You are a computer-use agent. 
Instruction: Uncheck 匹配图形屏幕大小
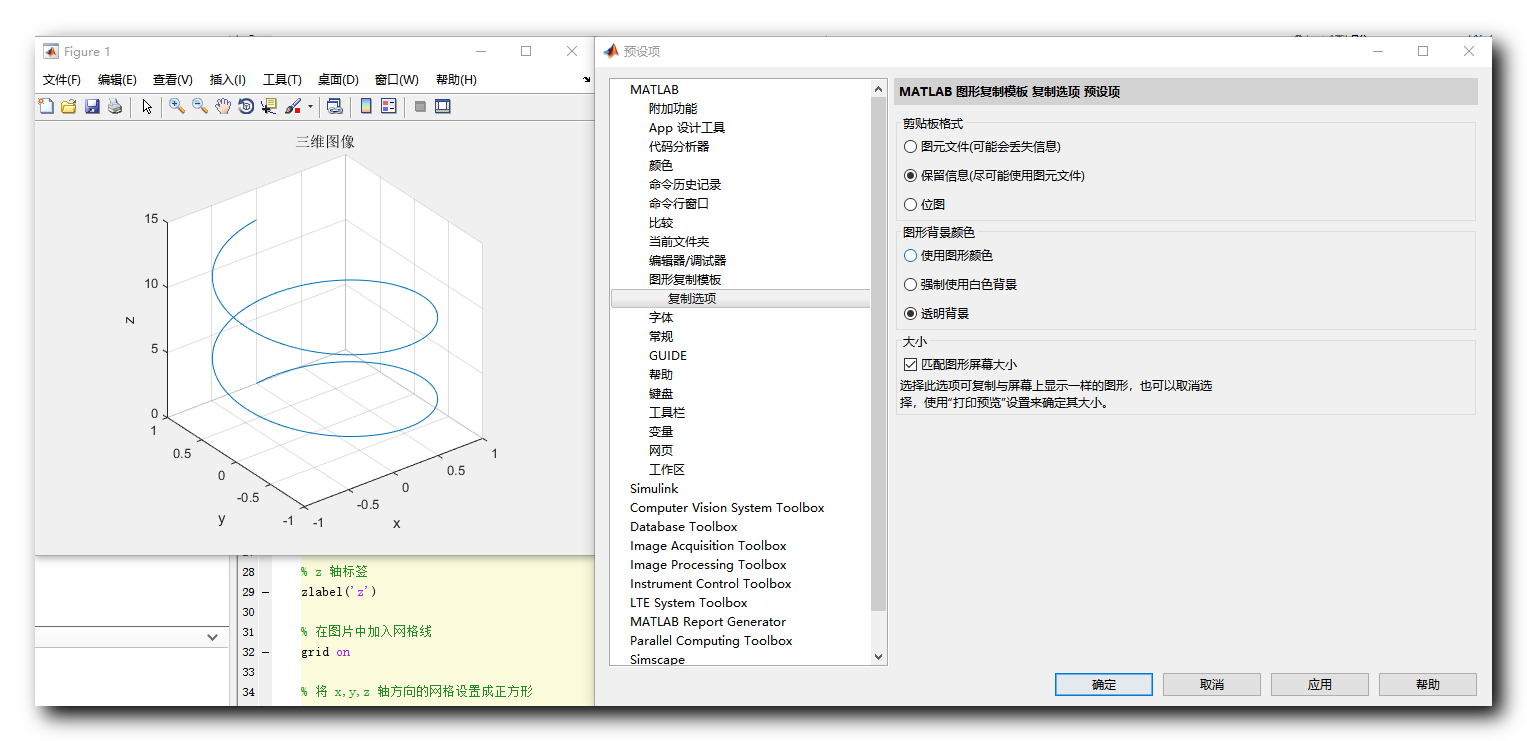pos(910,362)
